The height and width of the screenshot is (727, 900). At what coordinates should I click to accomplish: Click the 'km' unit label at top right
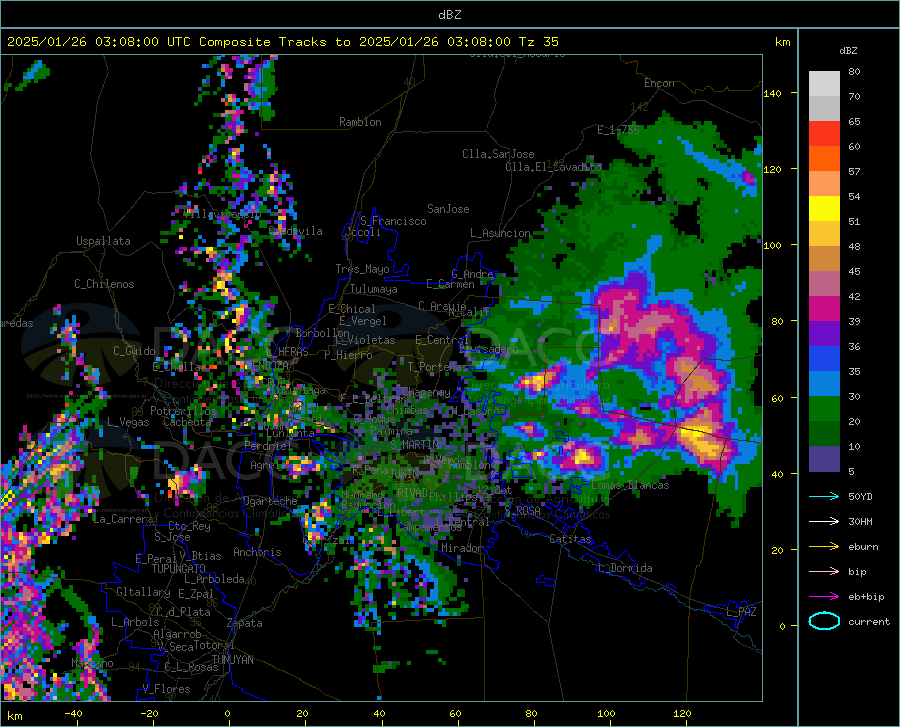pos(782,42)
